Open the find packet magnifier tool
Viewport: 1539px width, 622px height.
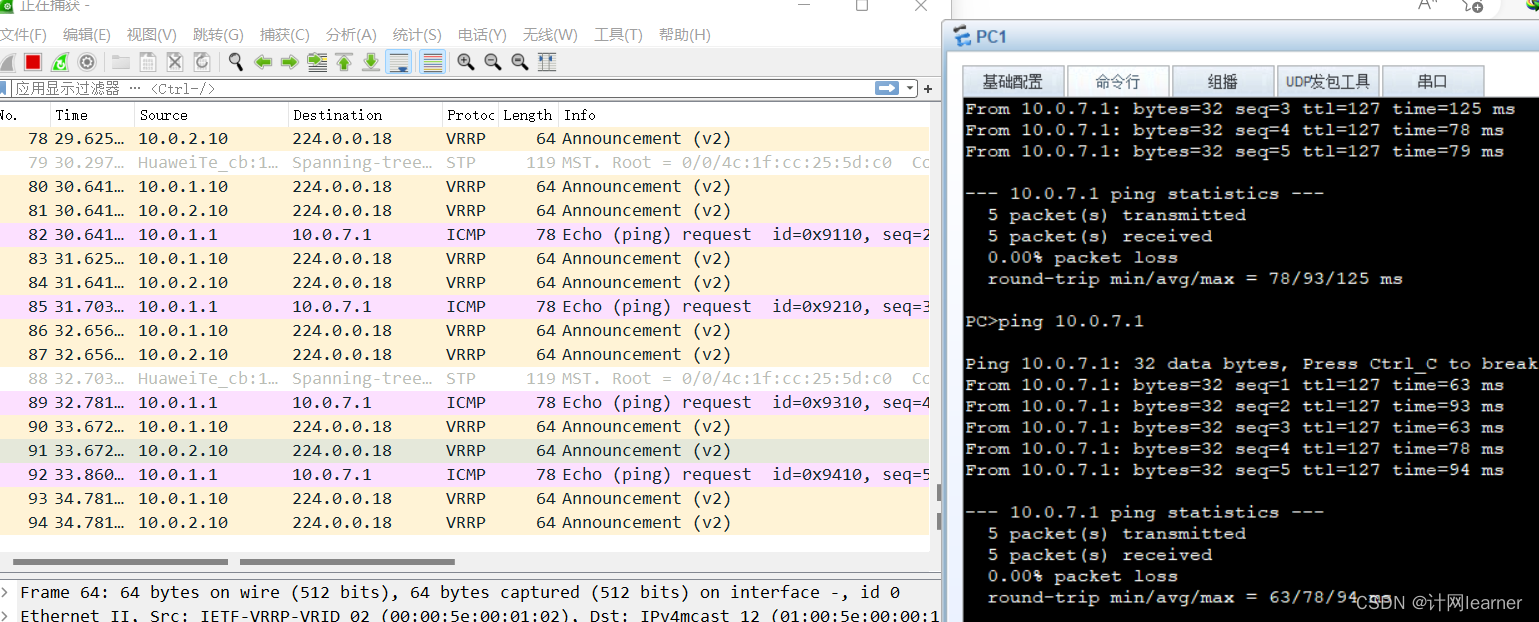click(x=236, y=62)
